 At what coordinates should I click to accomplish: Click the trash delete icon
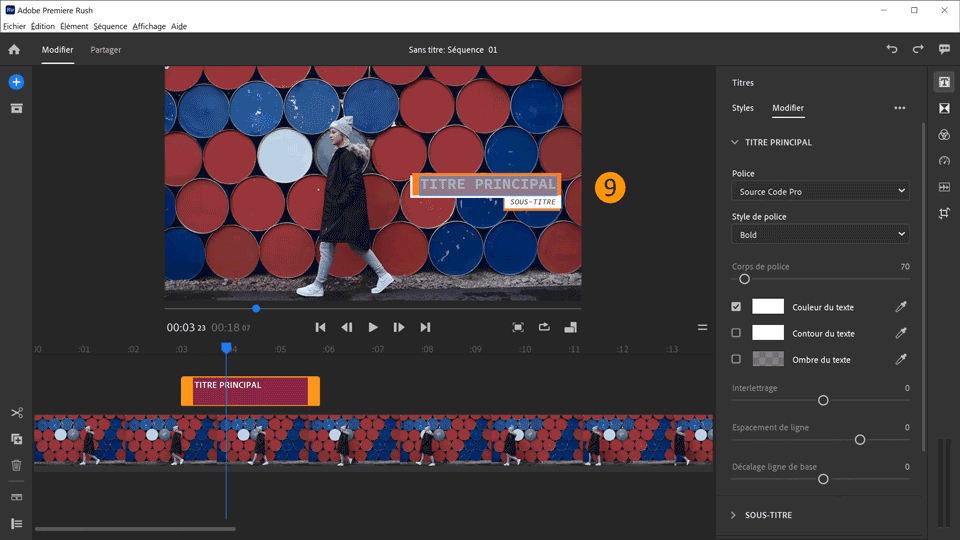coord(16,465)
